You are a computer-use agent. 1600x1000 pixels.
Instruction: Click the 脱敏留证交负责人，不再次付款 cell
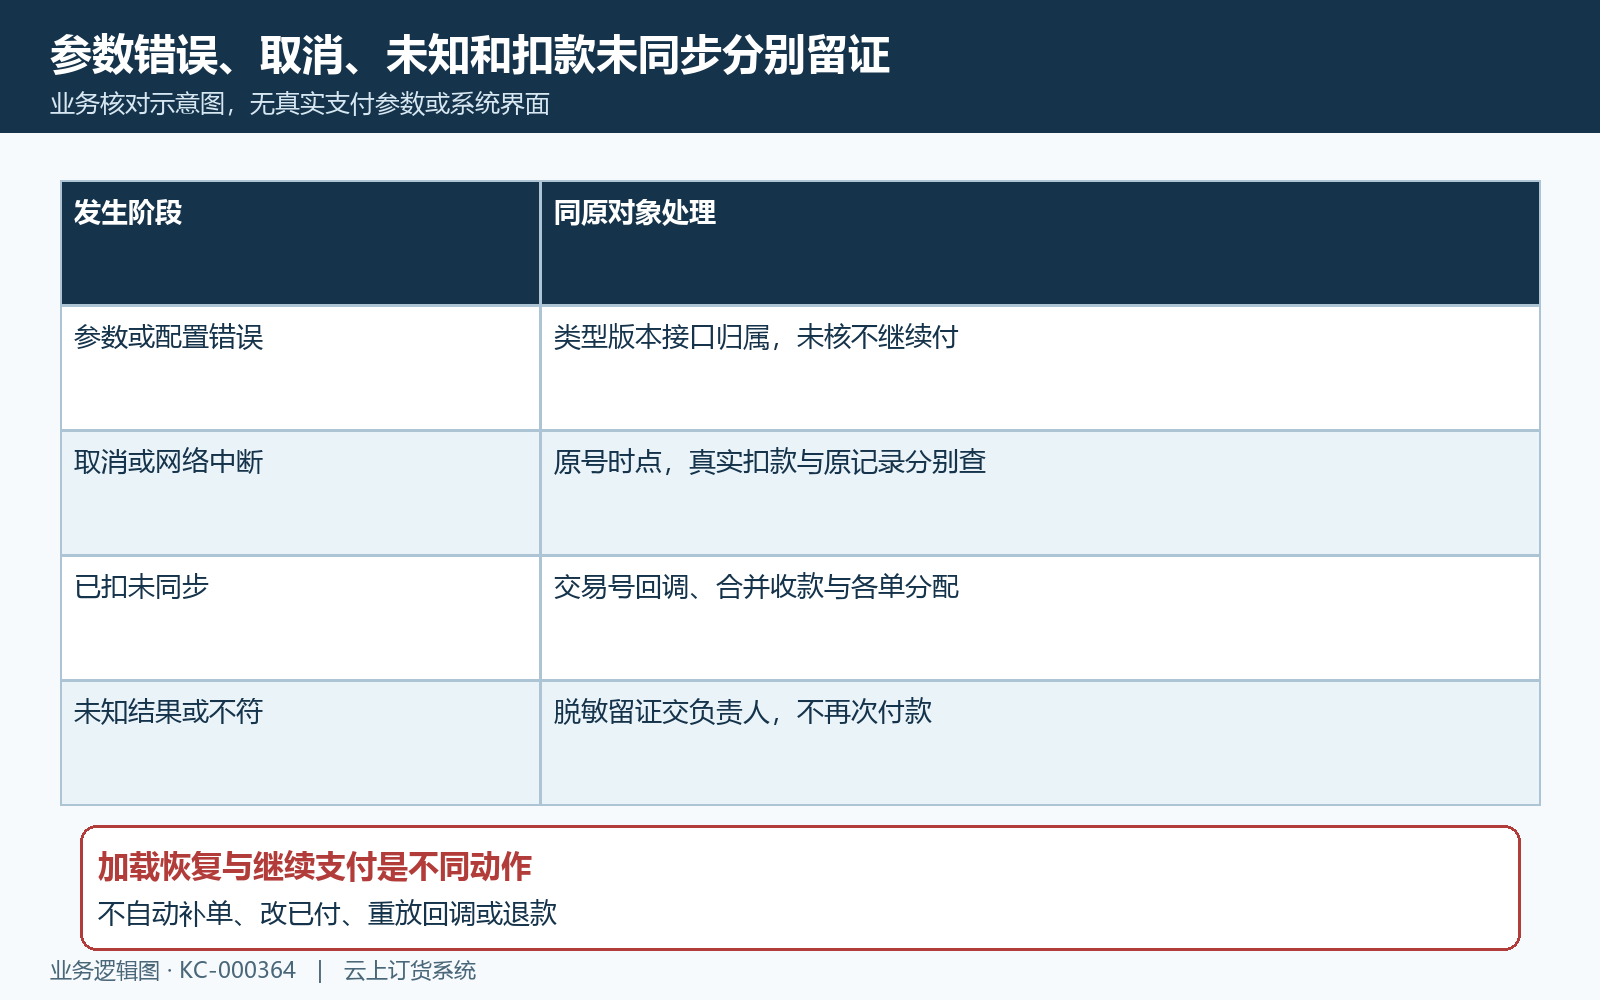click(x=1040, y=743)
